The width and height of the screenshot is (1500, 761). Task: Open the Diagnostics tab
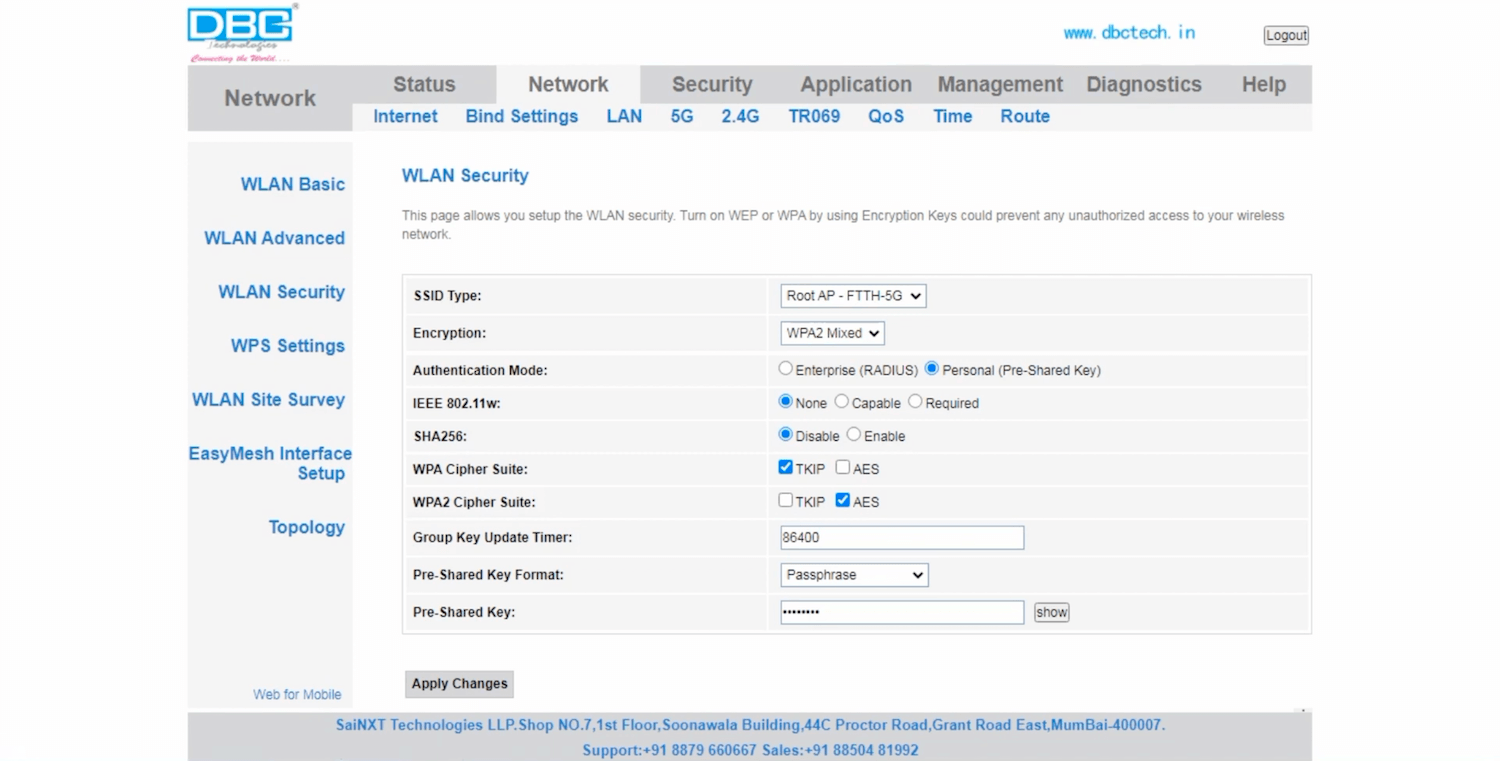point(1143,85)
